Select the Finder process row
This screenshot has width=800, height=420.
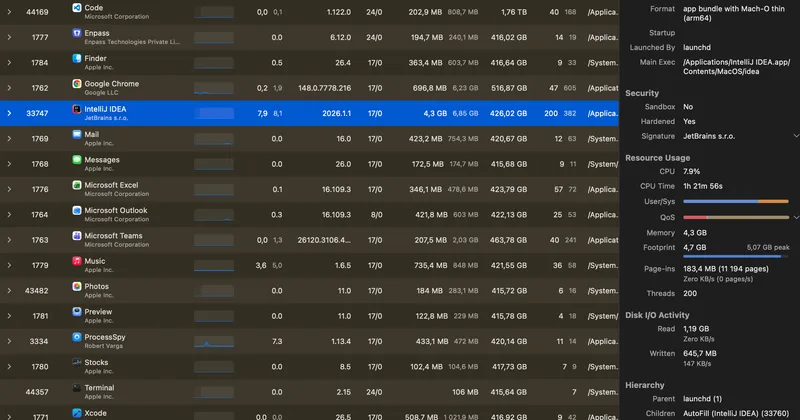(309, 63)
